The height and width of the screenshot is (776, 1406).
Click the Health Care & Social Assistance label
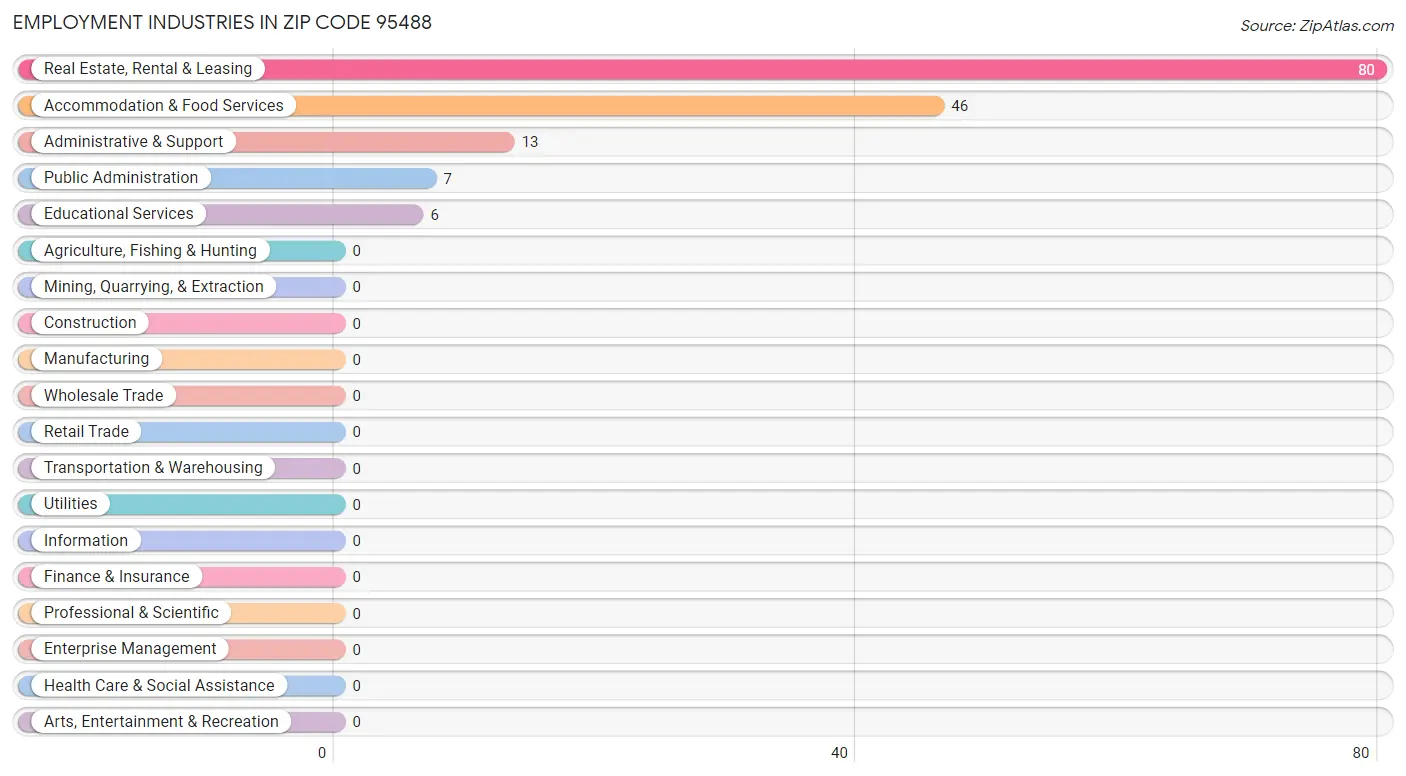point(159,685)
